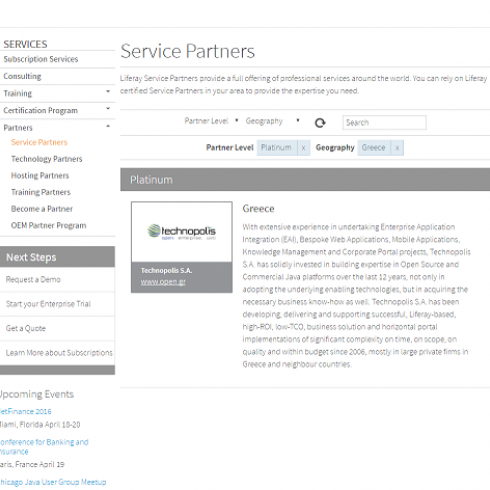
Task: Collapse the Partners section arrow
Action: tap(108, 126)
